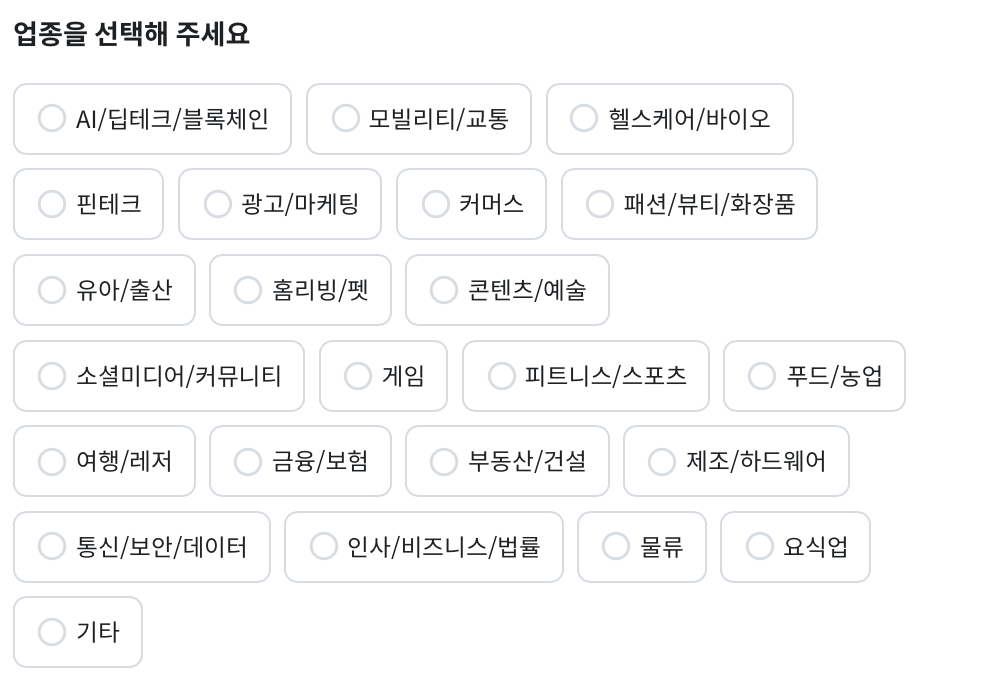Viewport: 982px width, 682px height.
Task: Choose 통신/보안/데이터 as the industry
Action: pyautogui.click(x=52, y=547)
